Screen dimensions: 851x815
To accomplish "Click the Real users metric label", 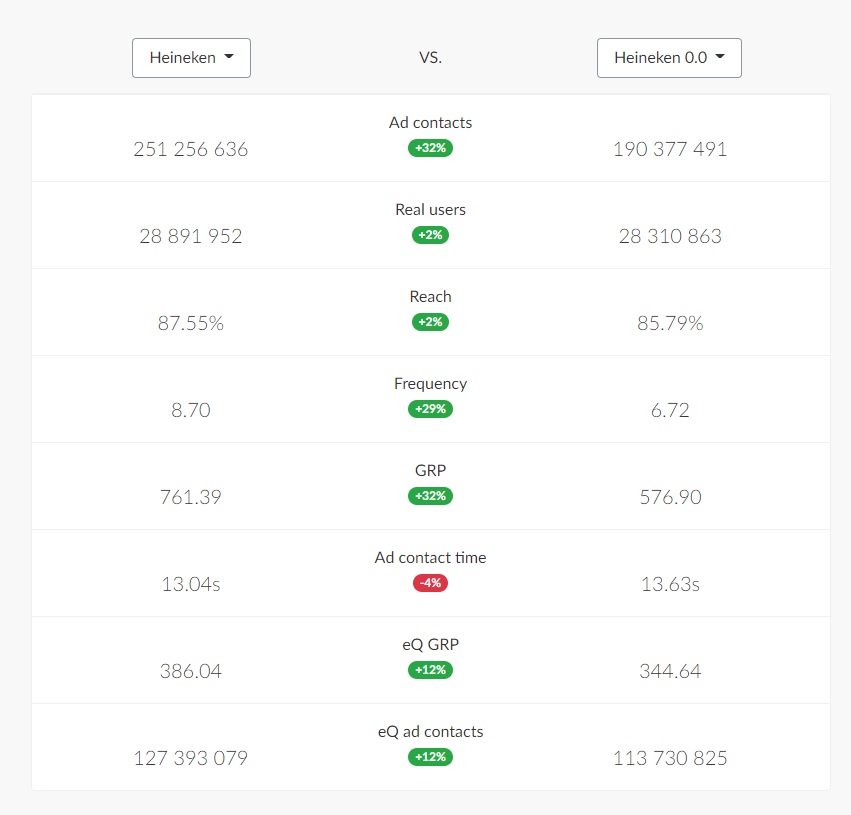I will pos(430,210).
